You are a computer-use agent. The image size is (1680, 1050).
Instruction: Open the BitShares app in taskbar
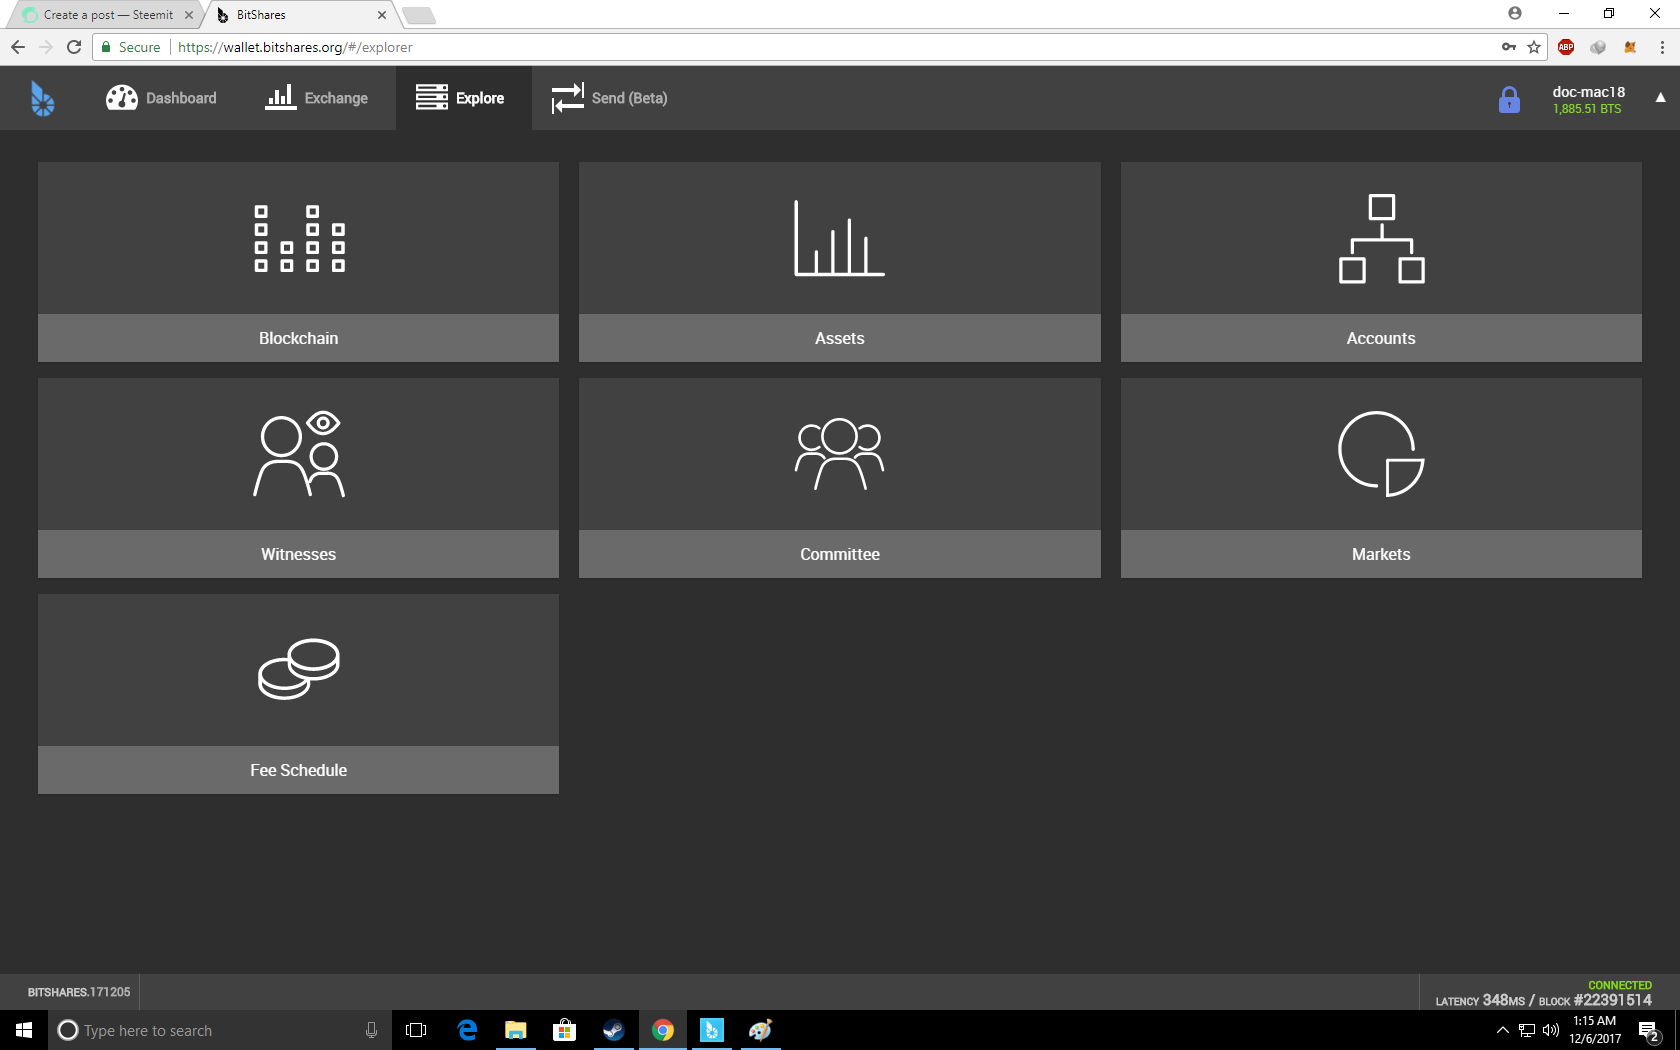tap(712, 1030)
